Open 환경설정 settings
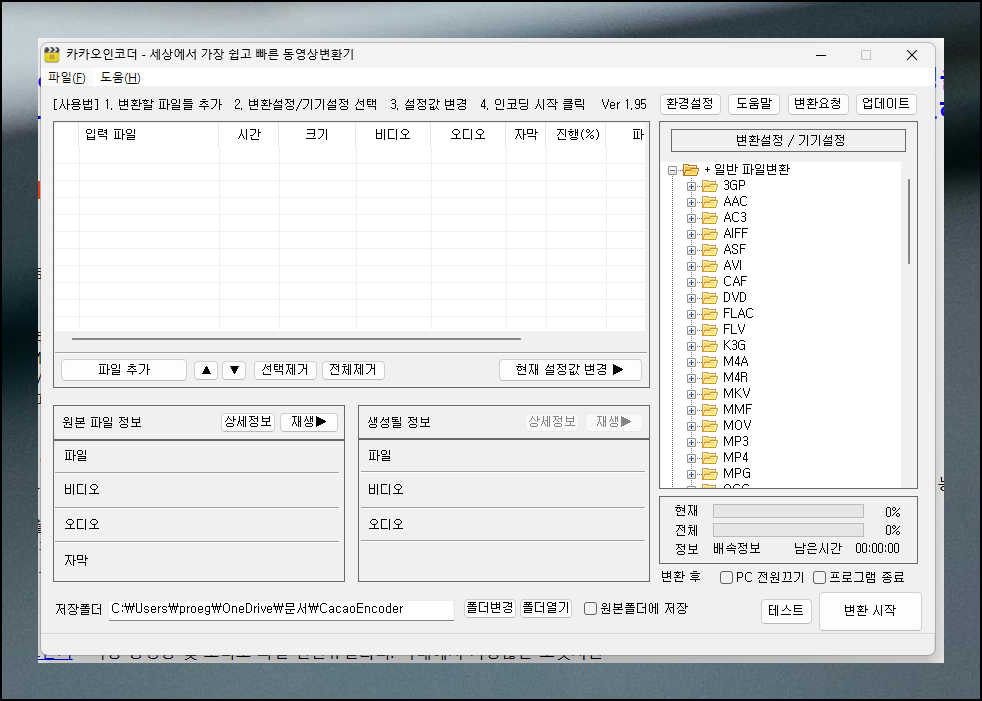The image size is (982, 701). [x=690, y=104]
